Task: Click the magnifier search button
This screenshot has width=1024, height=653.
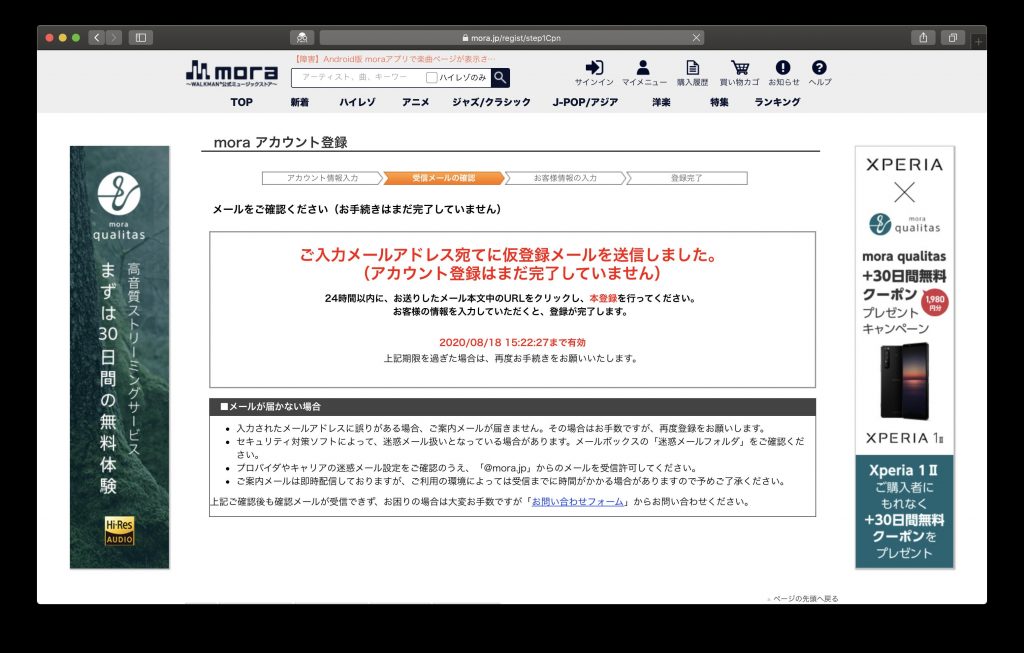Action: 500,78
